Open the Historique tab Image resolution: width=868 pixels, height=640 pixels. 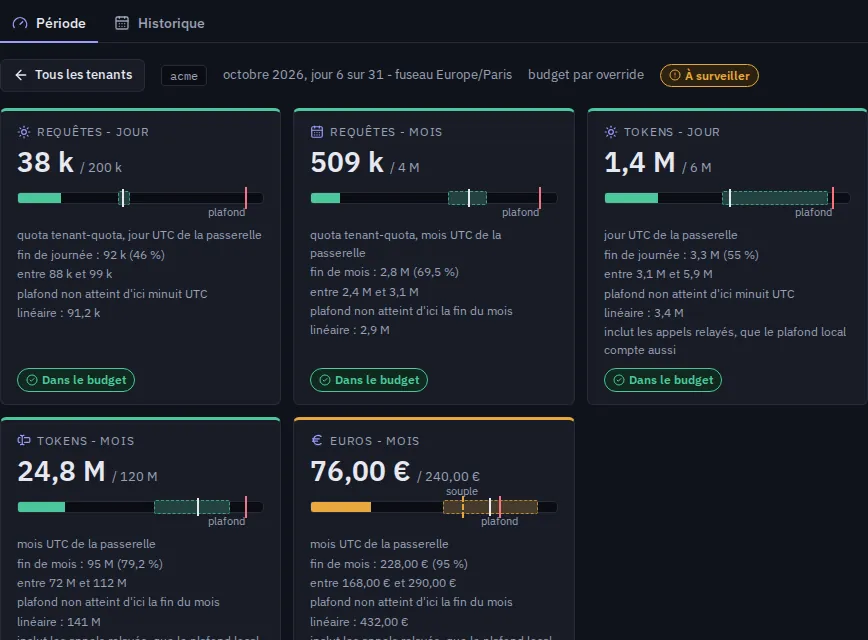click(x=160, y=23)
